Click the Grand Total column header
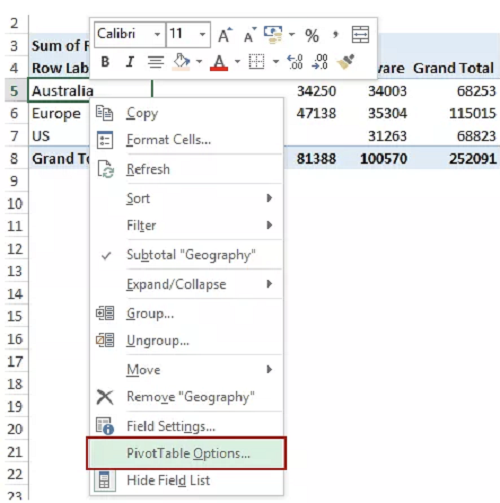The height and width of the screenshot is (503, 500). click(x=453, y=68)
